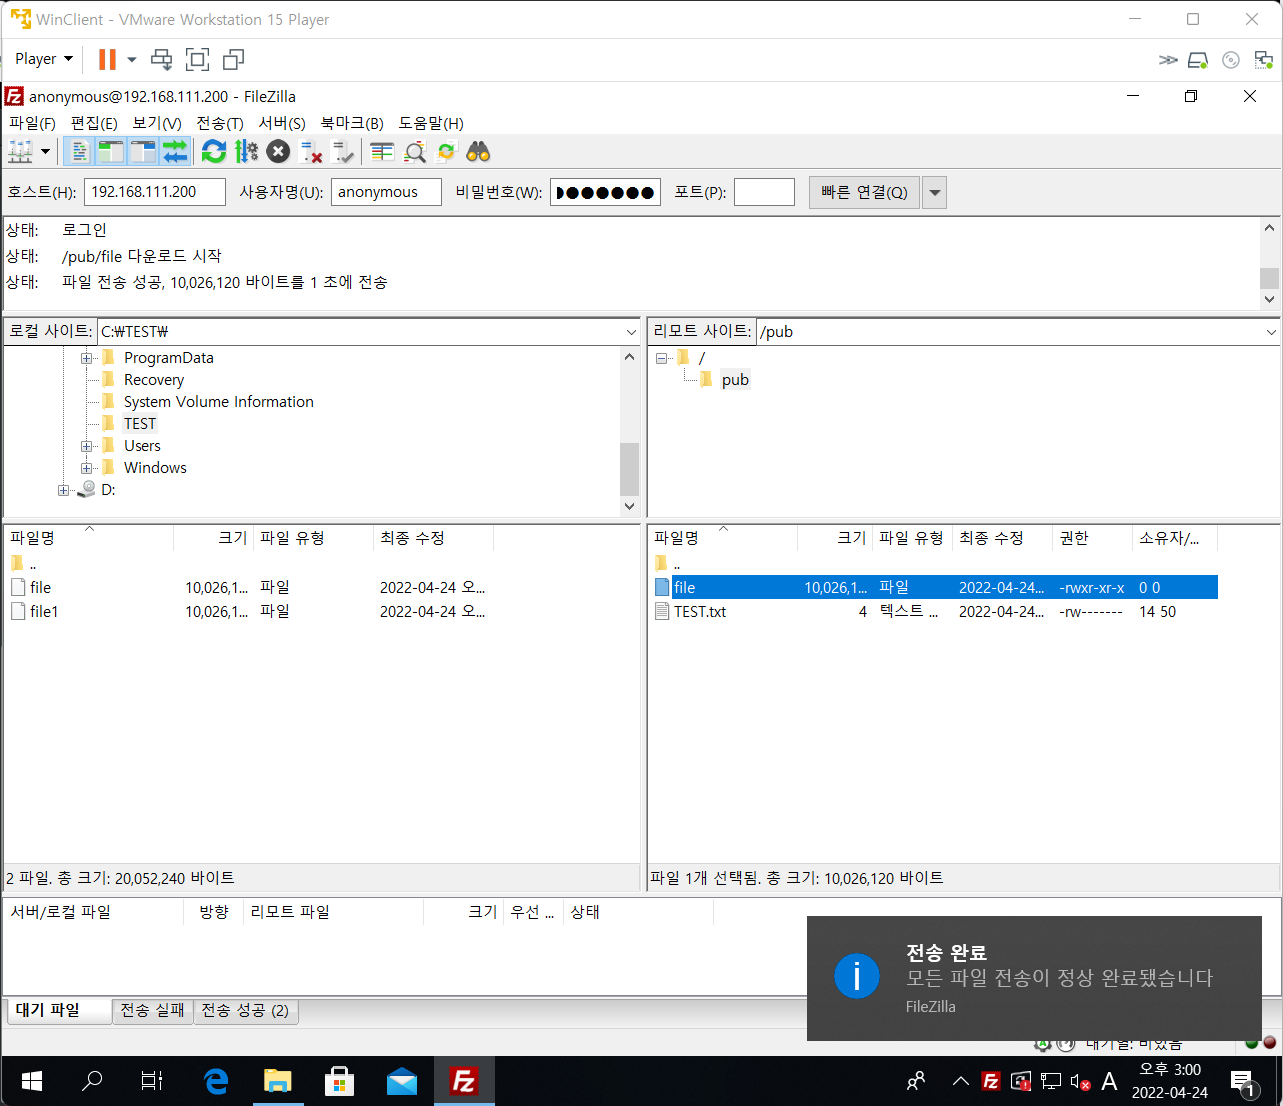The width and height of the screenshot is (1283, 1106).
Task: Open directory listing filters dialog
Action: (x=382, y=152)
